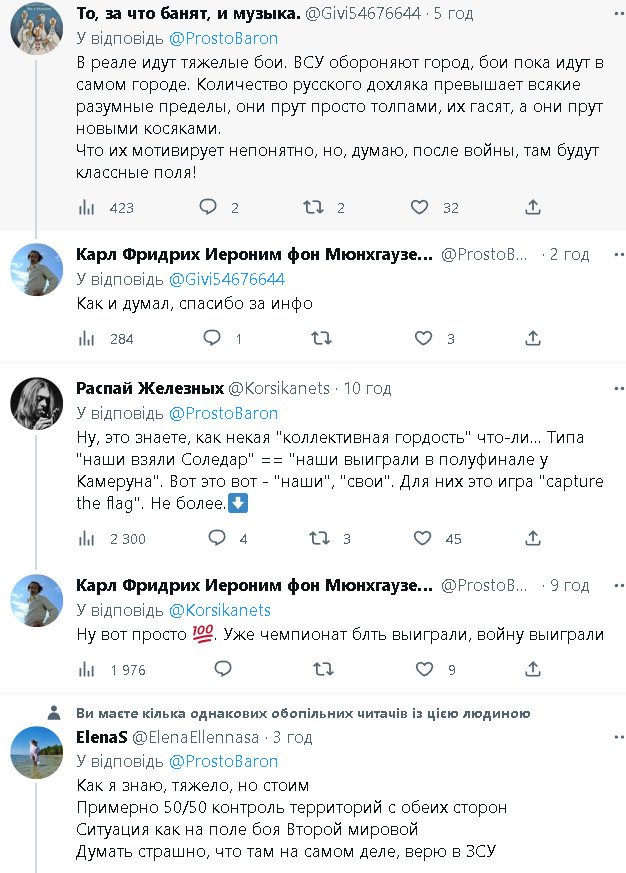Image resolution: width=626 pixels, height=873 pixels.
Task: View analytics showing 423 views
Action: click(87, 207)
